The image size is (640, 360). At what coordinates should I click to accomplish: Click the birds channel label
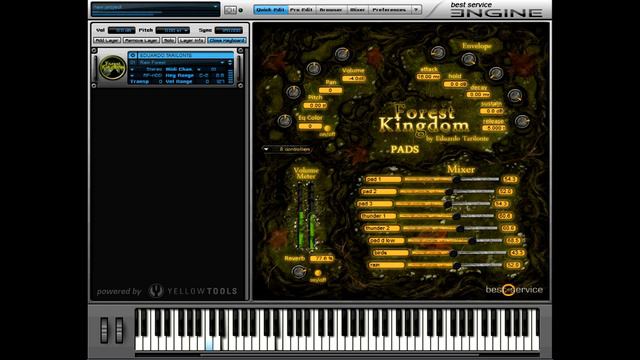pyautogui.click(x=390, y=253)
